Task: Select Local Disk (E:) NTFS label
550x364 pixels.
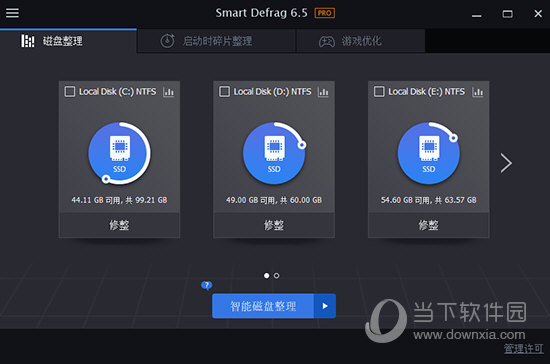Action: pos(427,92)
